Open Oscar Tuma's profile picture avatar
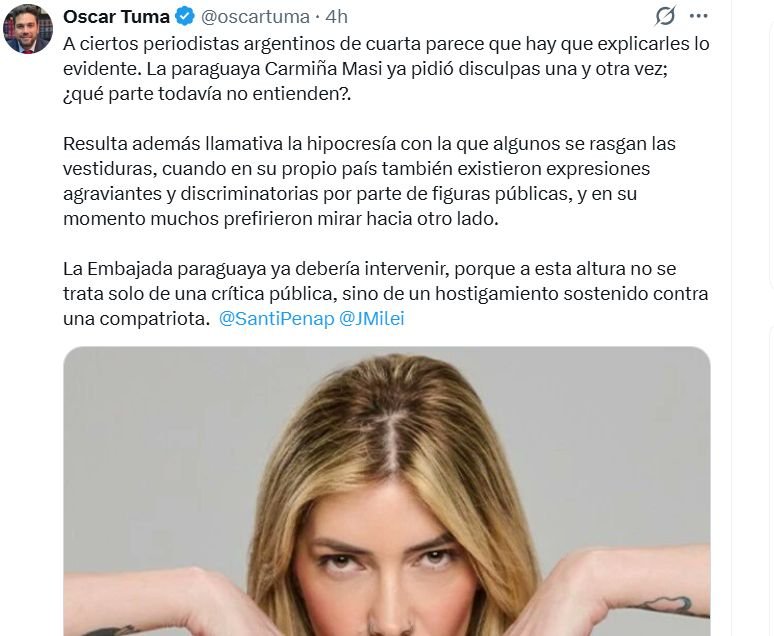774x636 pixels. click(28, 29)
